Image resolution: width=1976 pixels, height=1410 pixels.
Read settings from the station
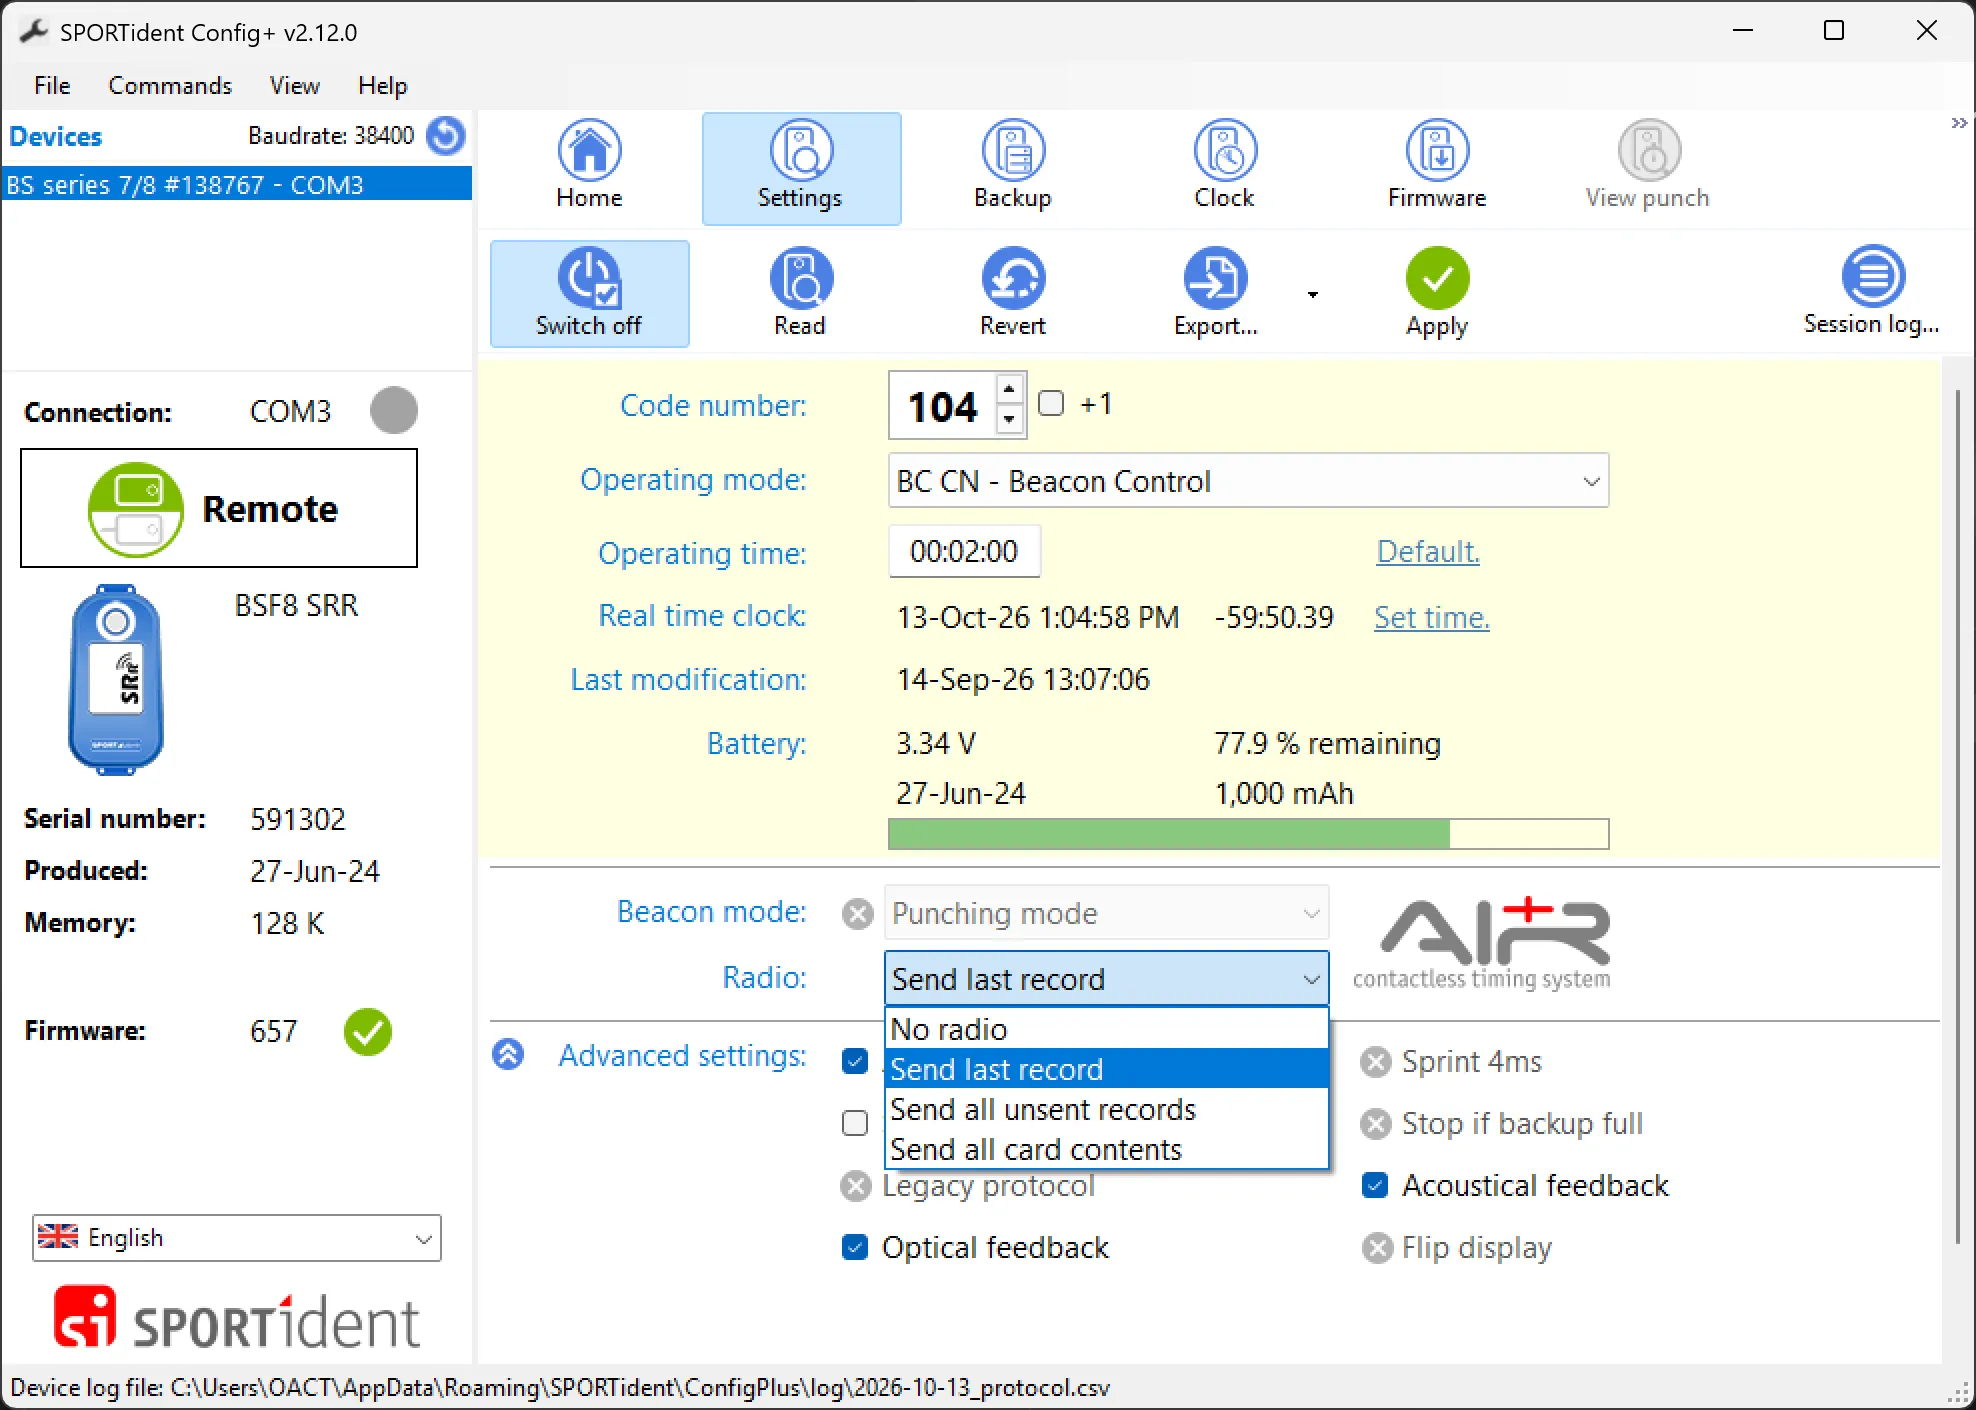point(801,294)
